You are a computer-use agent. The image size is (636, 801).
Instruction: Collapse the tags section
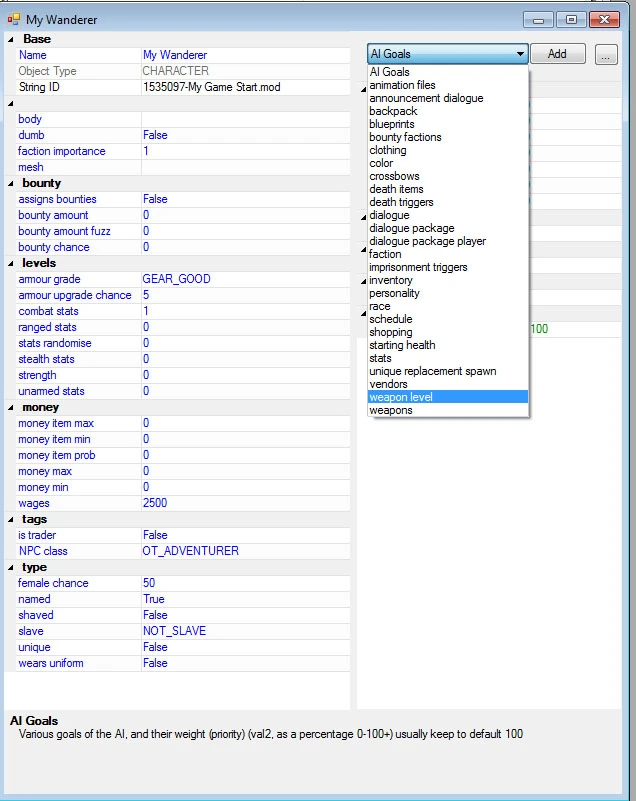(x=12, y=519)
